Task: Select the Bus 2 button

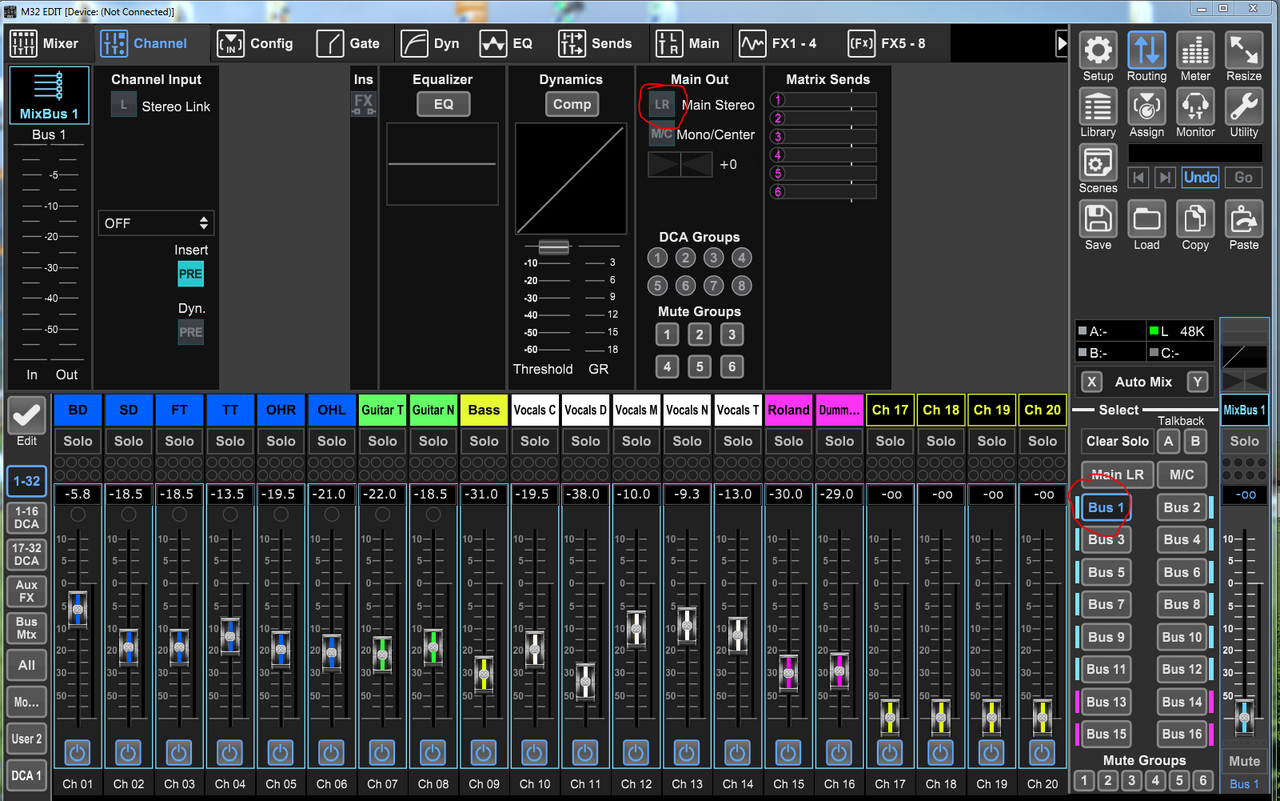Action: pyautogui.click(x=1182, y=508)
